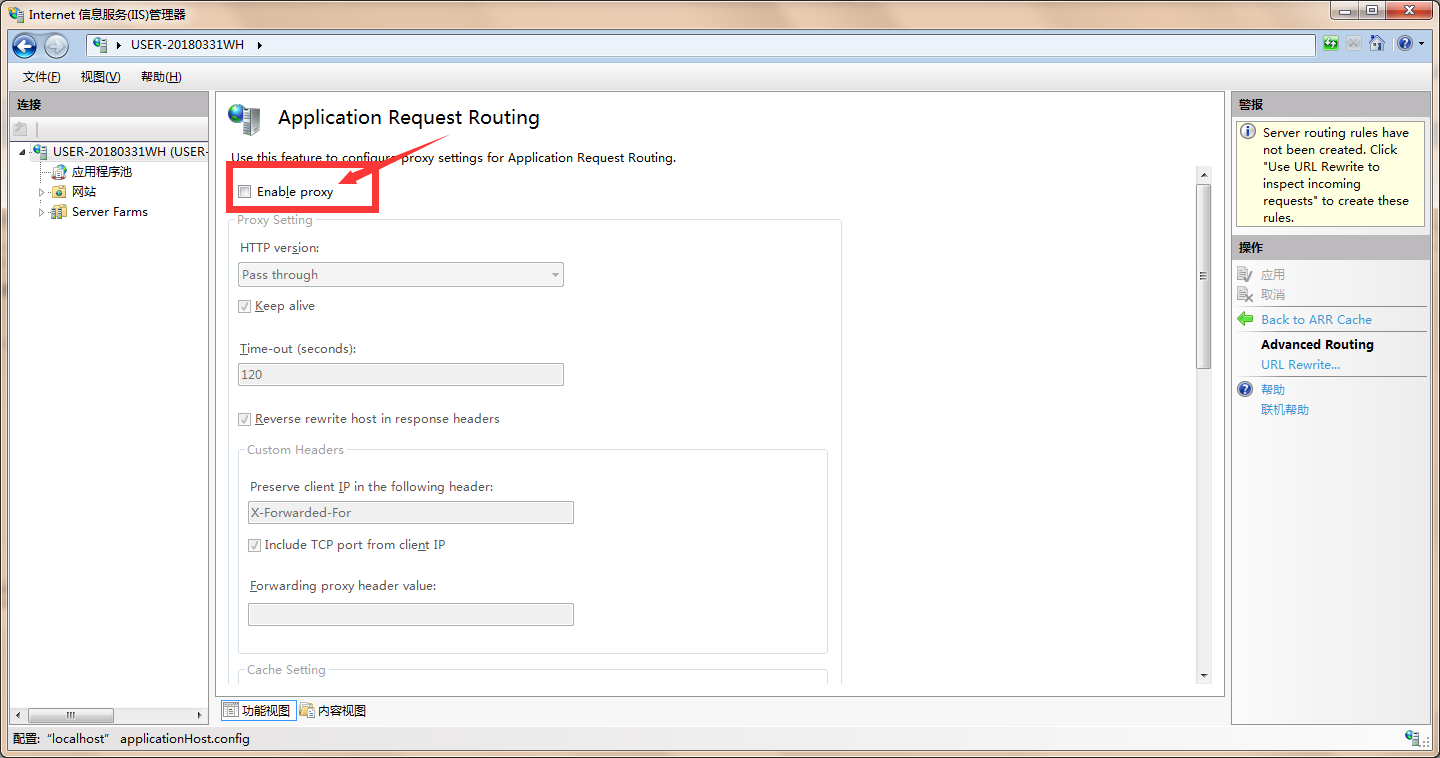Image resolution: width=1440 pixels, height=758 pixels.
Task: Open Help from the top toolbar icon
Action: coord(1405,43)
